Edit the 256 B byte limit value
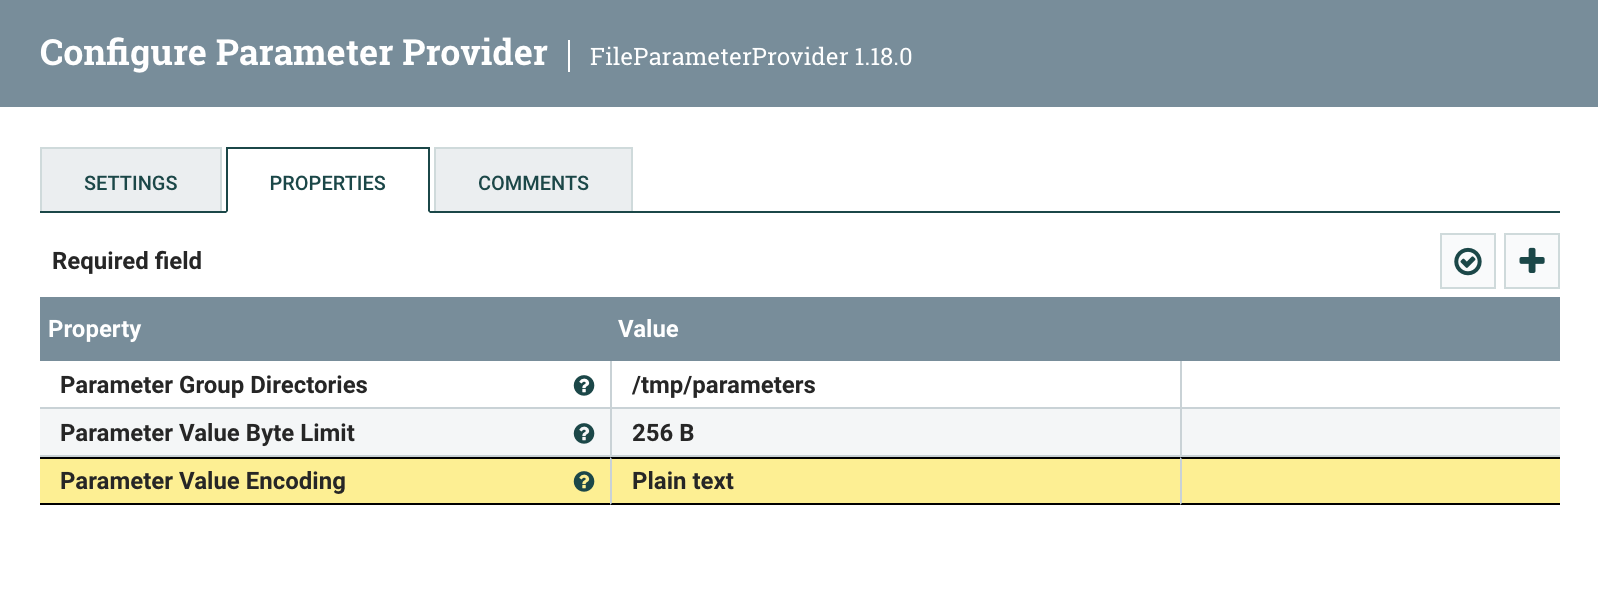 point(663,433)
